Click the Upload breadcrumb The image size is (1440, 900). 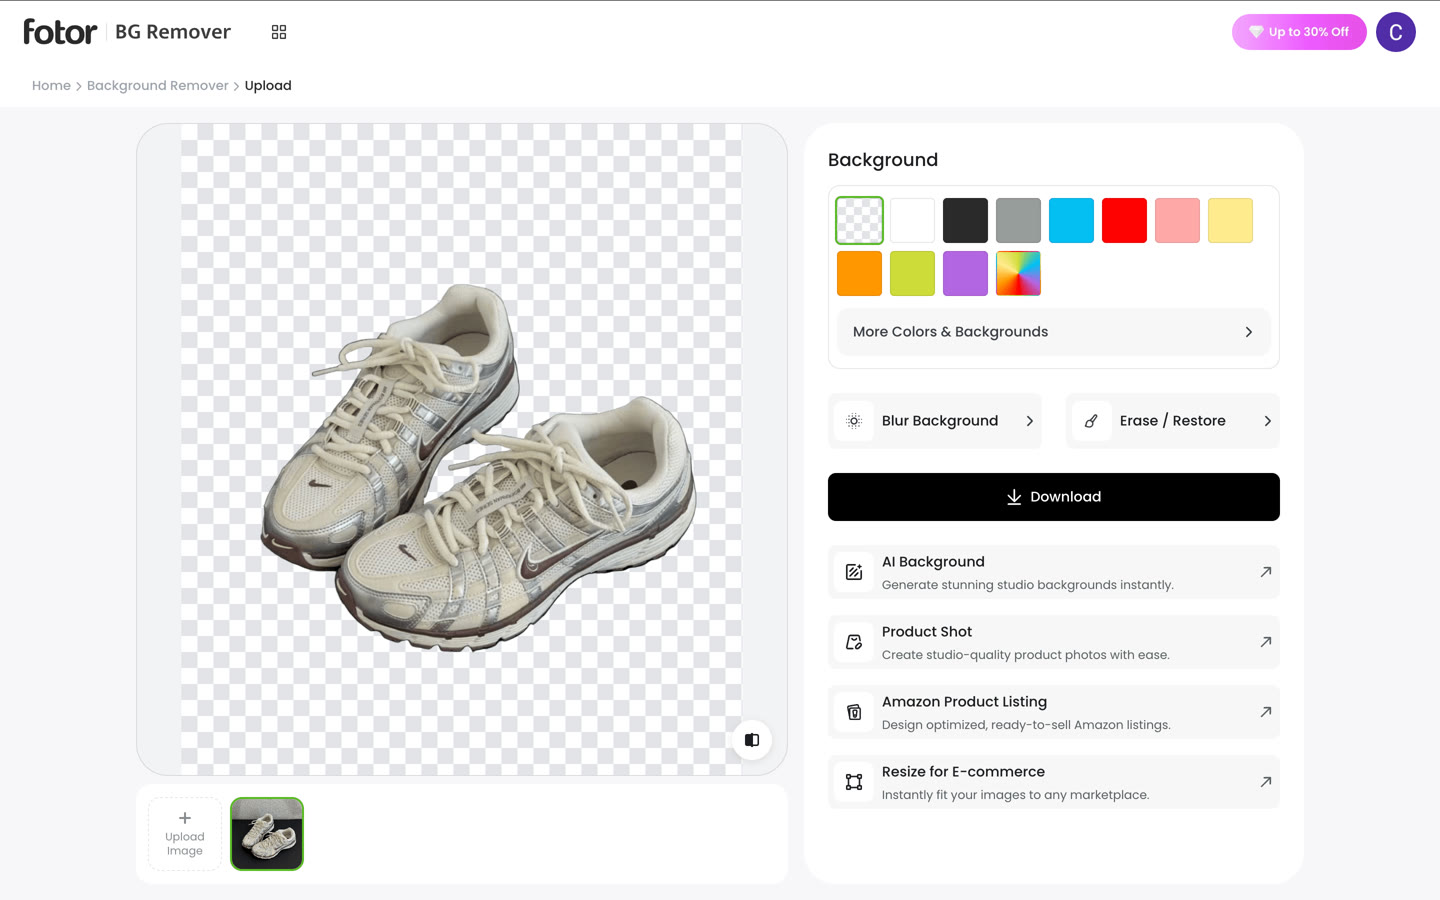[268, 86]
